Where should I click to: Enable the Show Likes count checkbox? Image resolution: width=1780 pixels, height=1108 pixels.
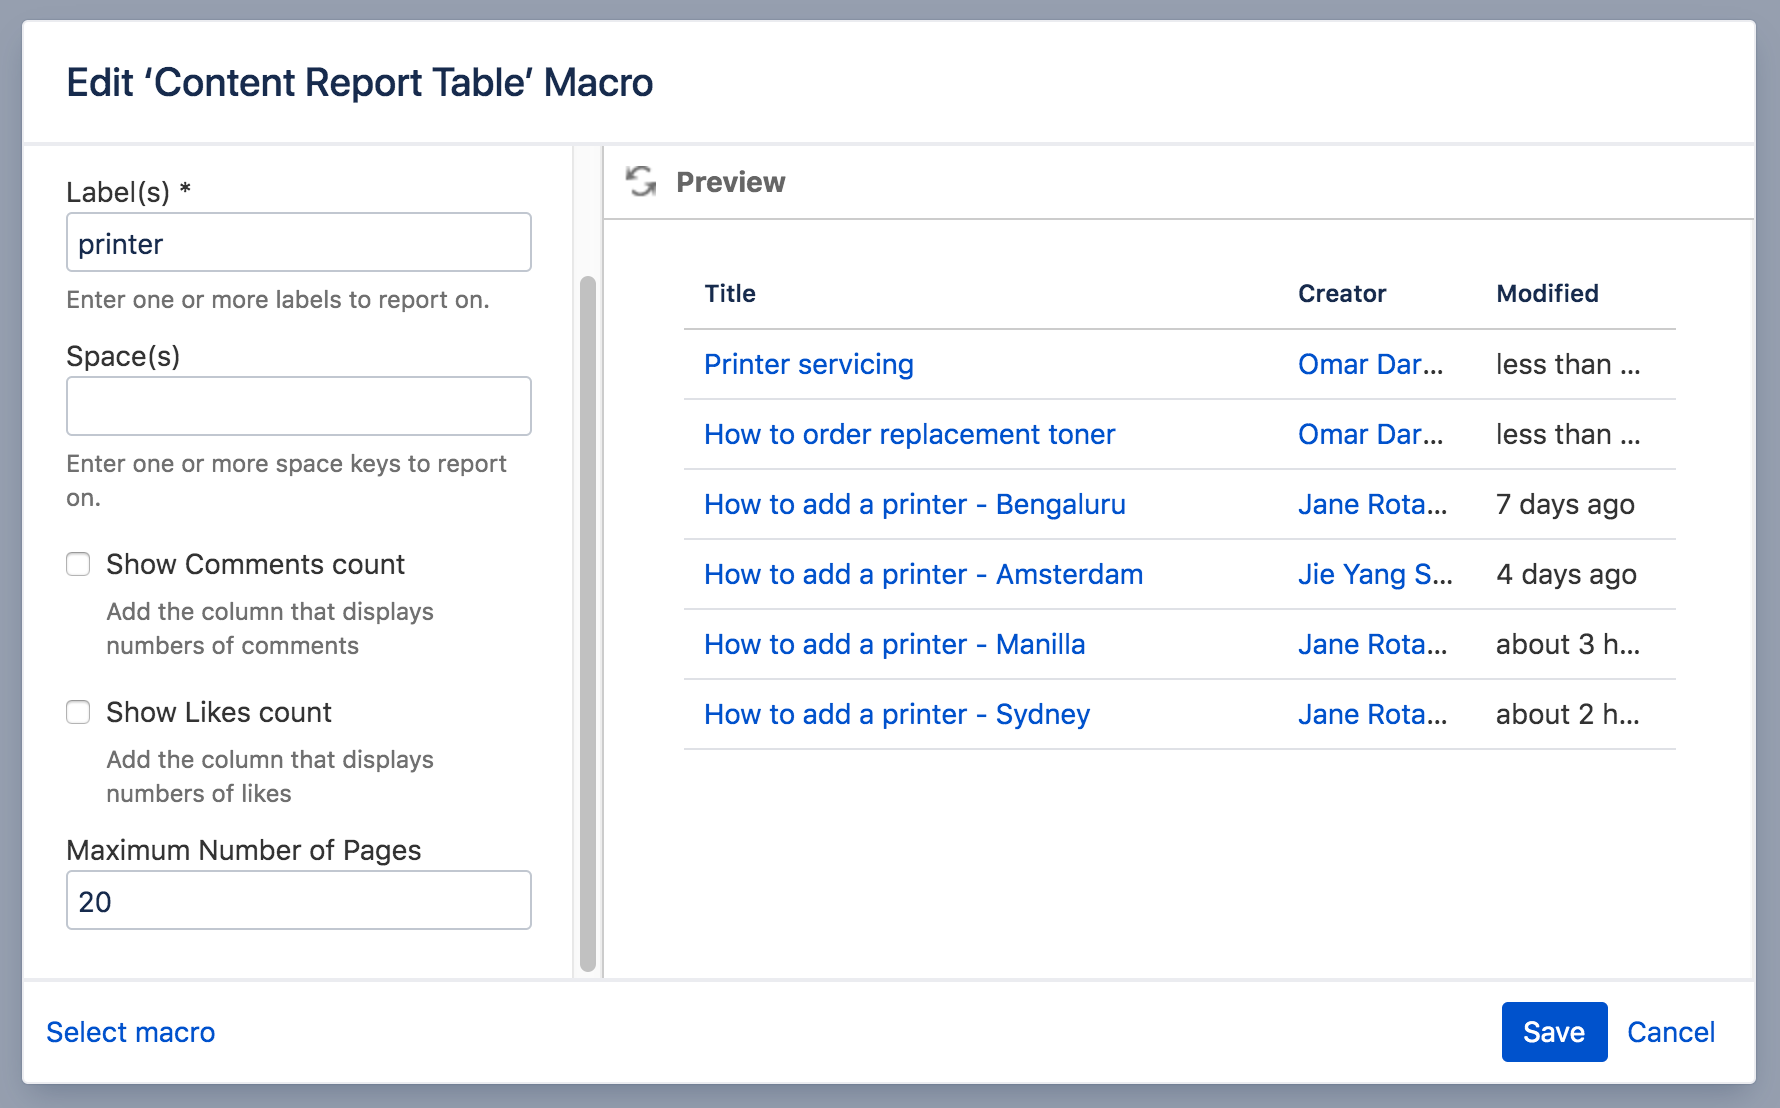(x=78, y=712)
